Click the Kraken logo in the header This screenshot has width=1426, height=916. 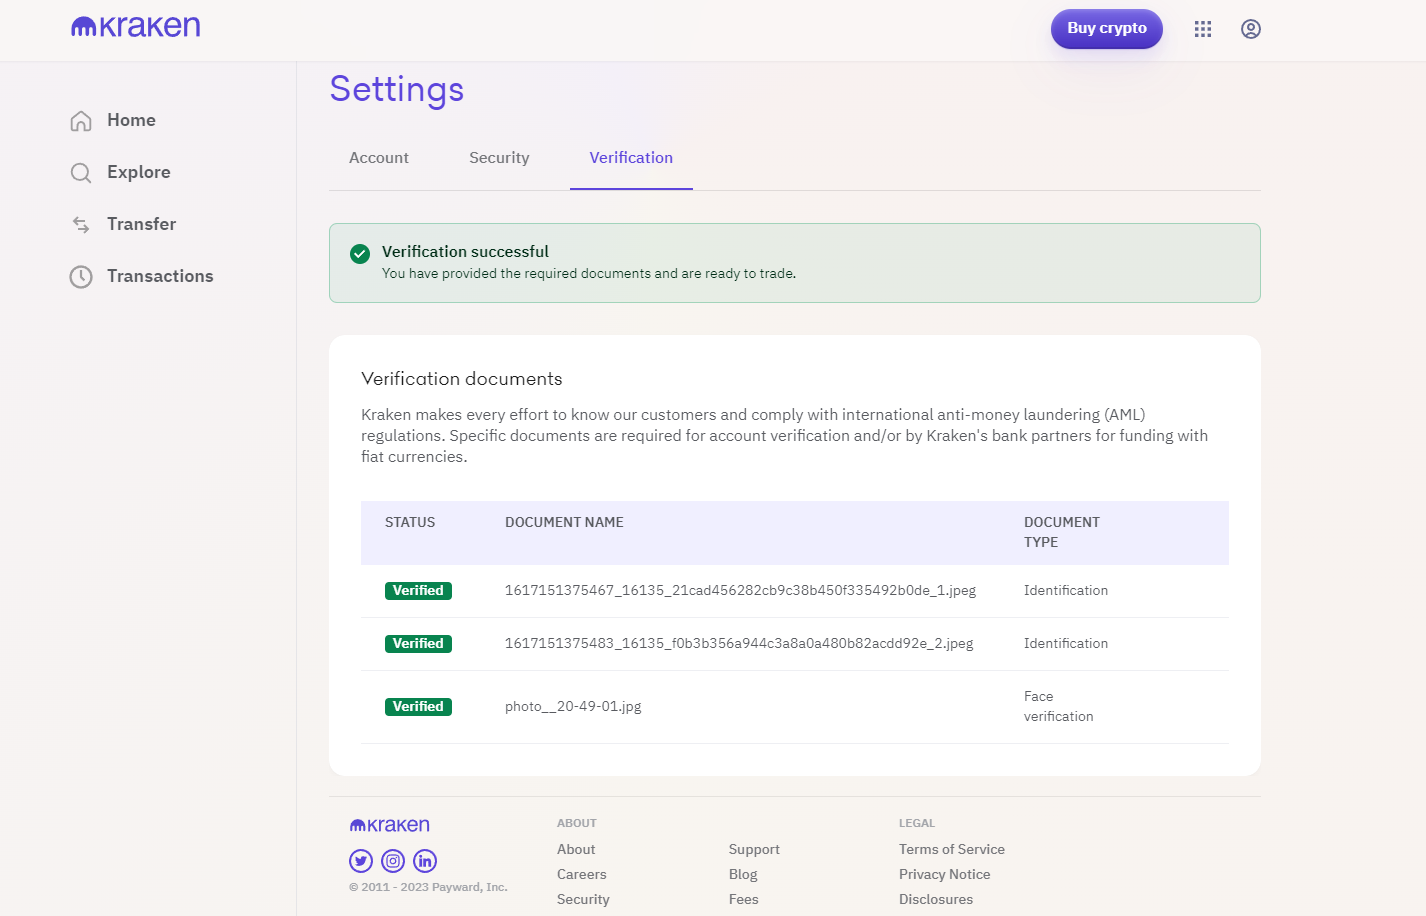(136, 27)
